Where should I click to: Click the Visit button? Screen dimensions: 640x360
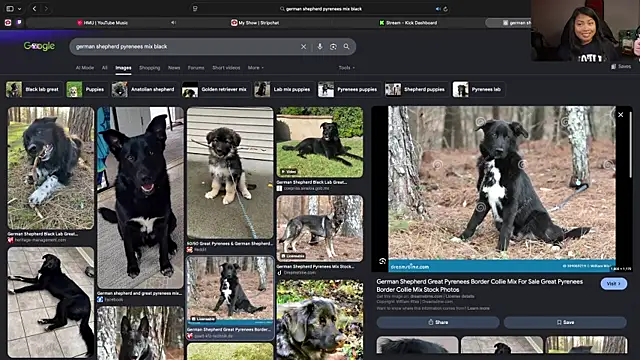click(613, 284)
